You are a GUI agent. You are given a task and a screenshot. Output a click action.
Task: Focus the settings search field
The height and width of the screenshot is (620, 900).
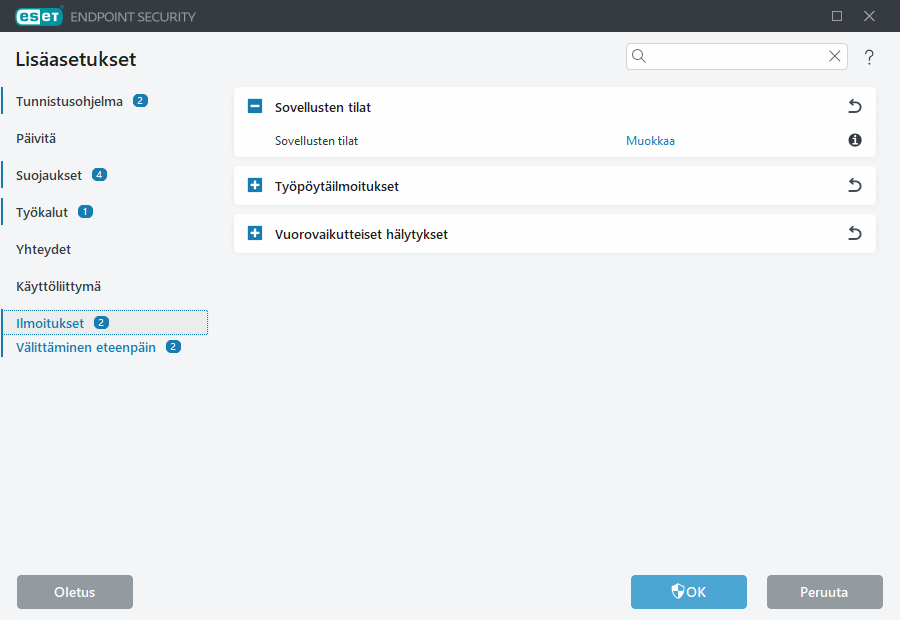coord(736,56)
